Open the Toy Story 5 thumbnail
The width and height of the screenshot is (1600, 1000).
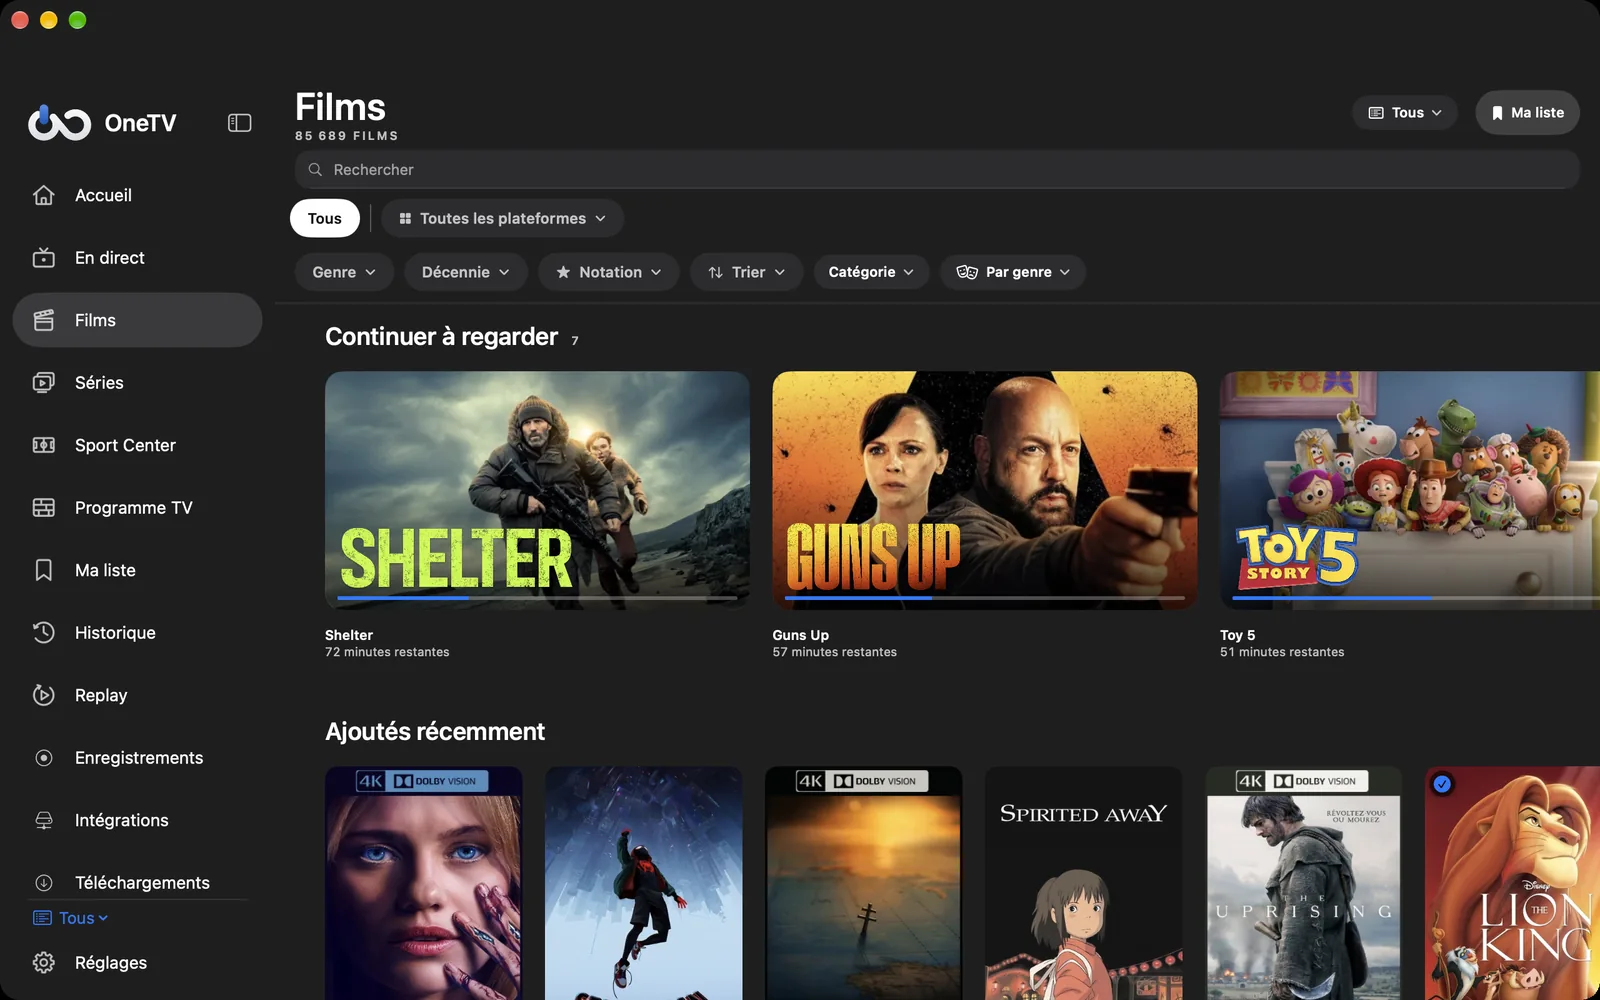(1410, 490)
